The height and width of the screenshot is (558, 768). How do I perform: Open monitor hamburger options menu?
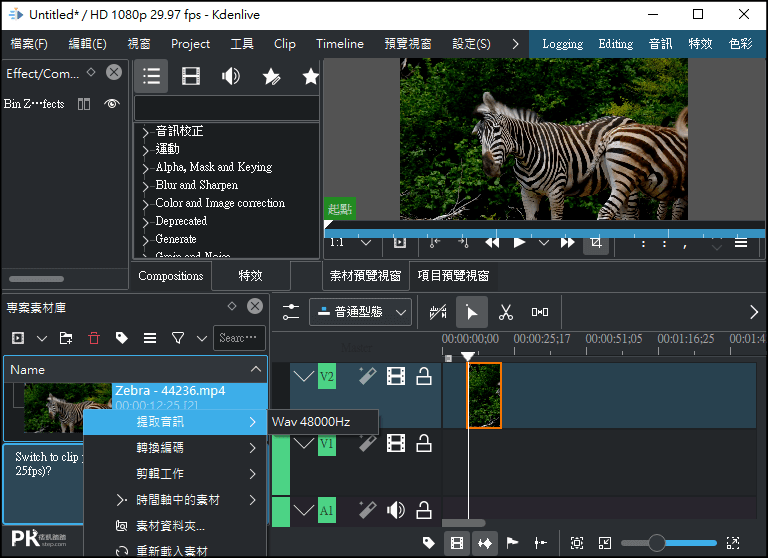coord(741,243)
